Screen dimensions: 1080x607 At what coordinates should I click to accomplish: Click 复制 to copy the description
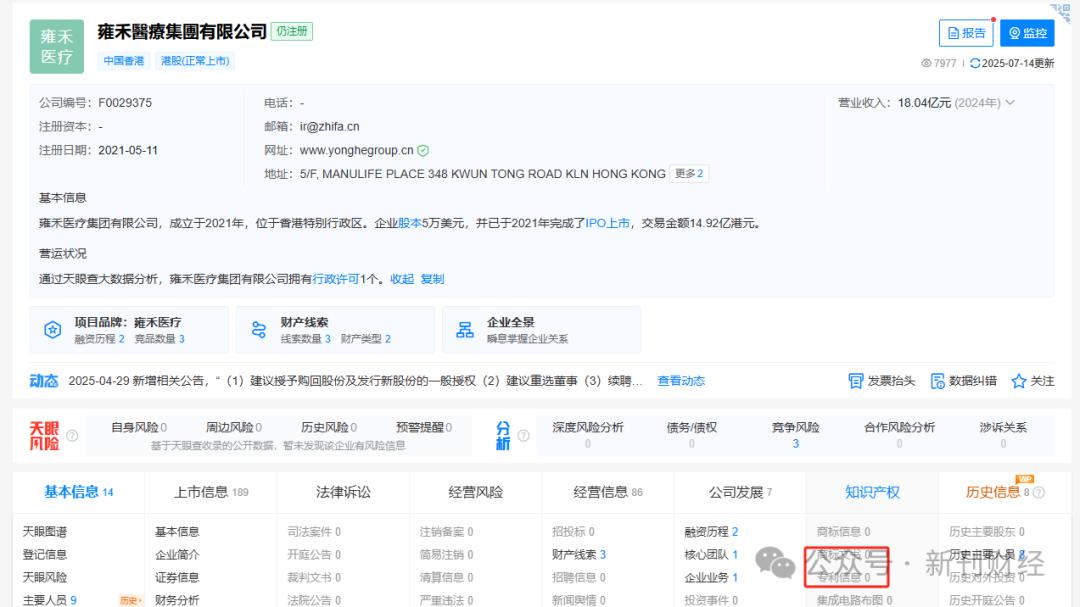pyautogui.click(x=433, y=279)
